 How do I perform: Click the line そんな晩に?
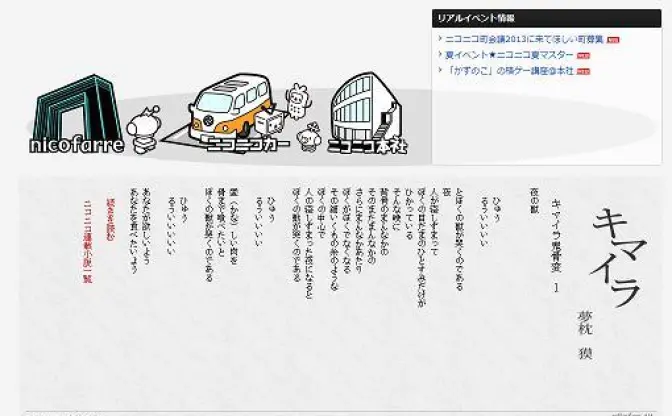click(x=396, y=209)
